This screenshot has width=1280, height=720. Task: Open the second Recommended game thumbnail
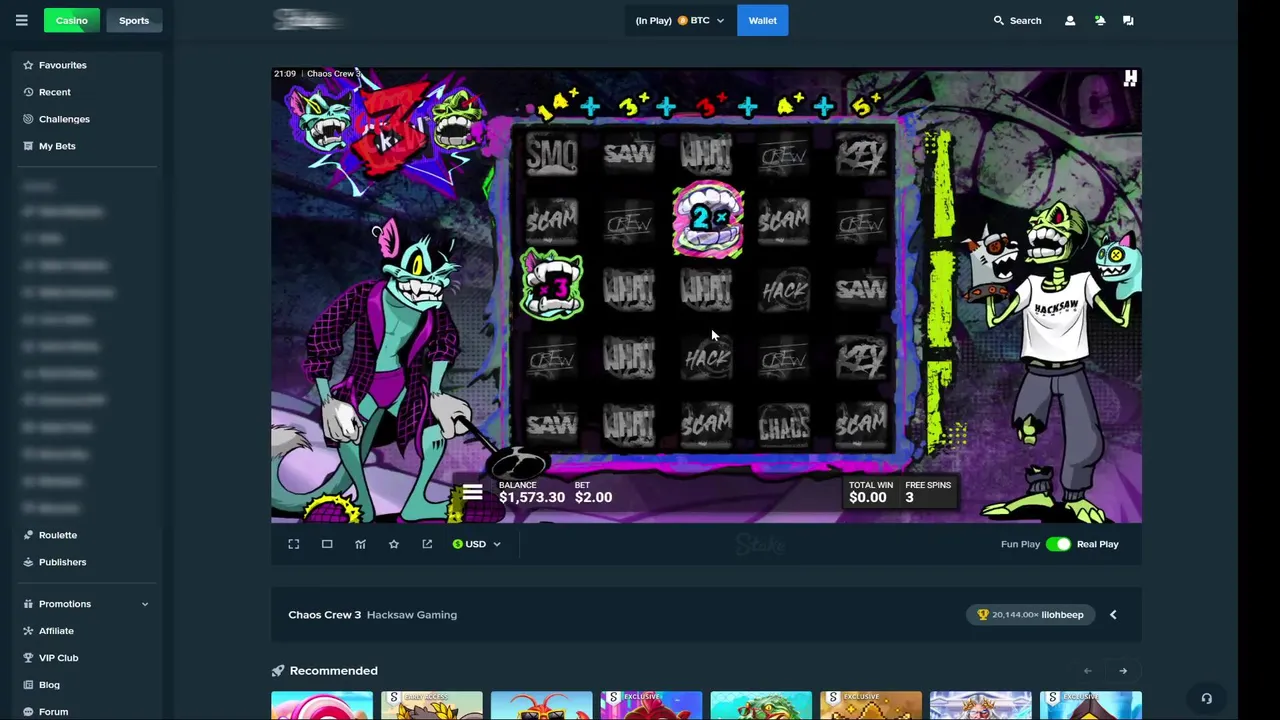click(431, 705)
